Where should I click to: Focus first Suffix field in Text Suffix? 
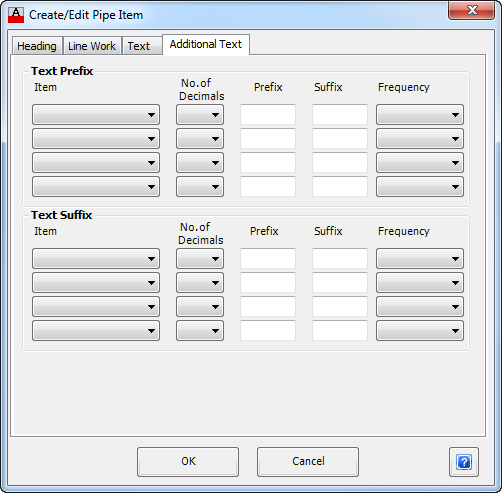[340, 258]
